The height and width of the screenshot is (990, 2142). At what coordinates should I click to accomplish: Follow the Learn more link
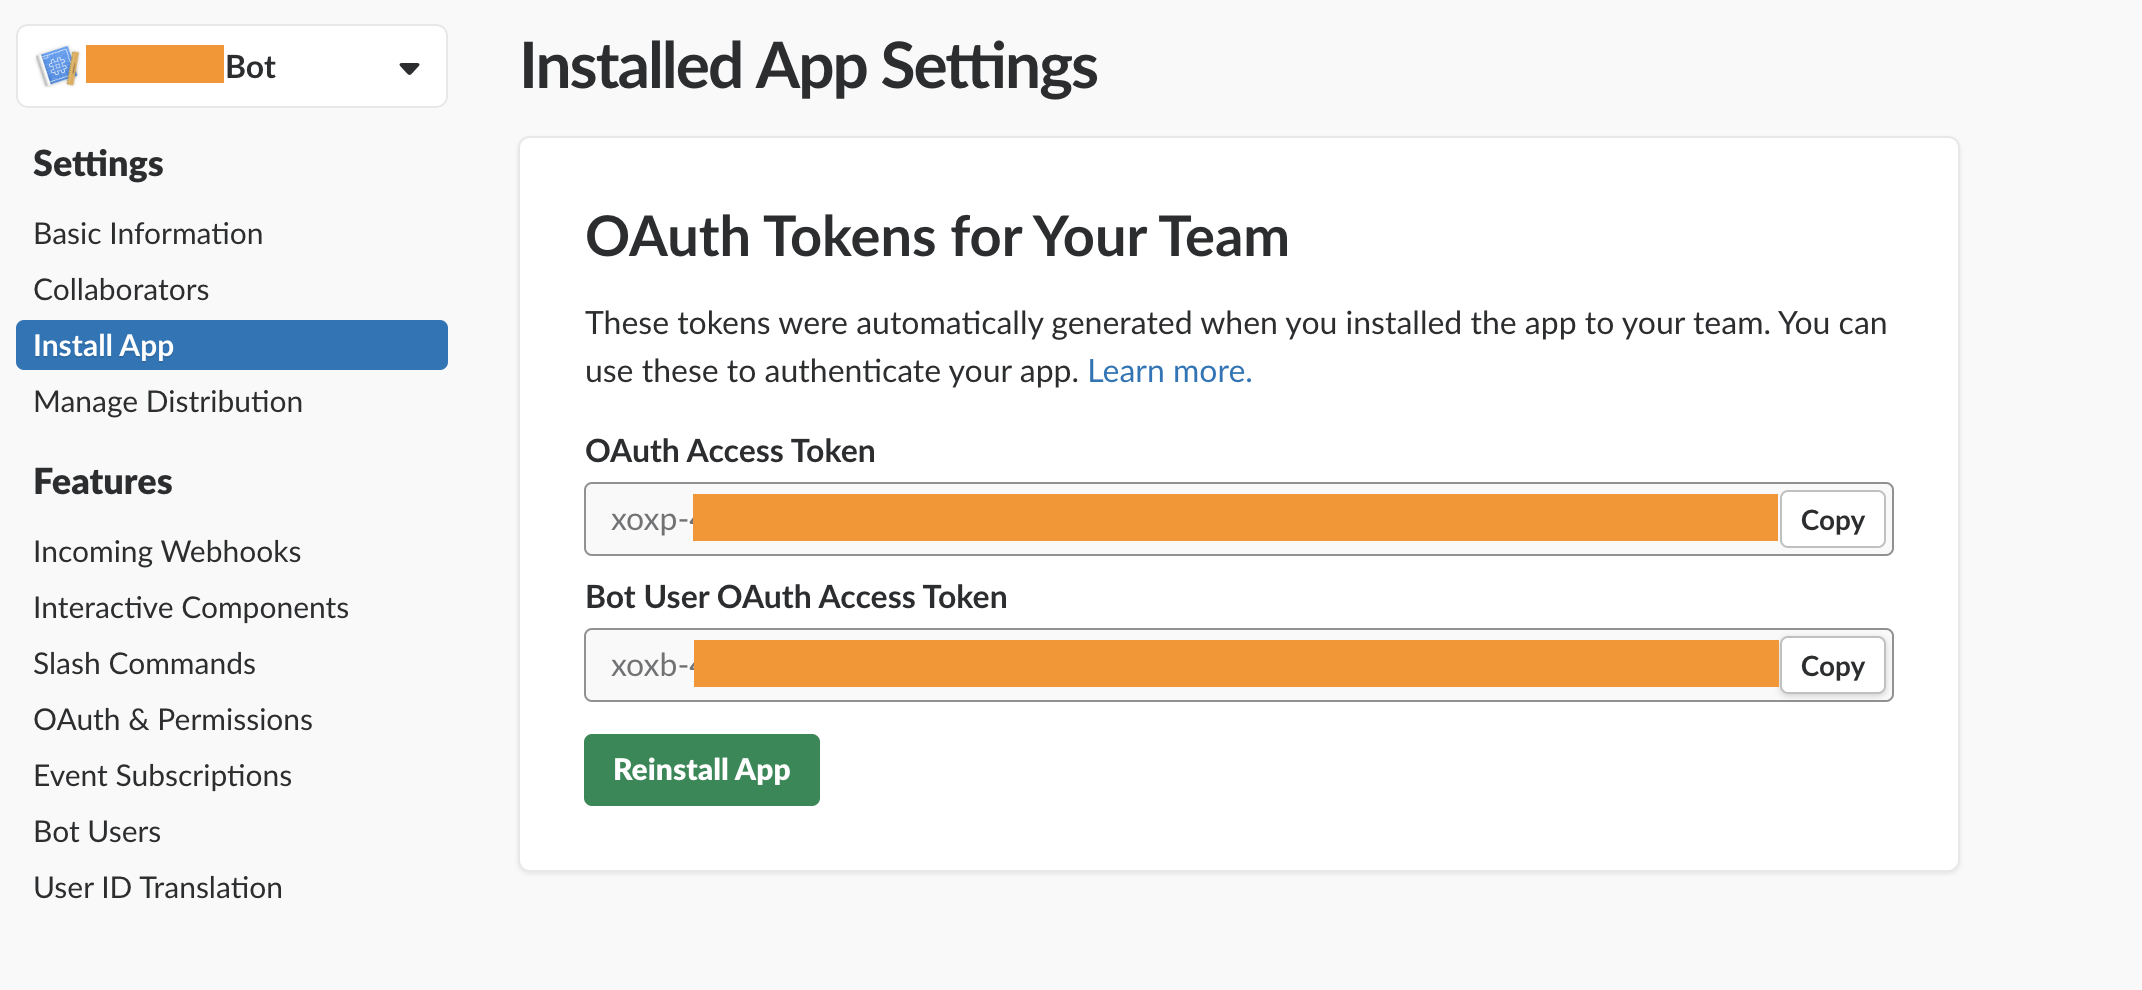pos(1169,372)
